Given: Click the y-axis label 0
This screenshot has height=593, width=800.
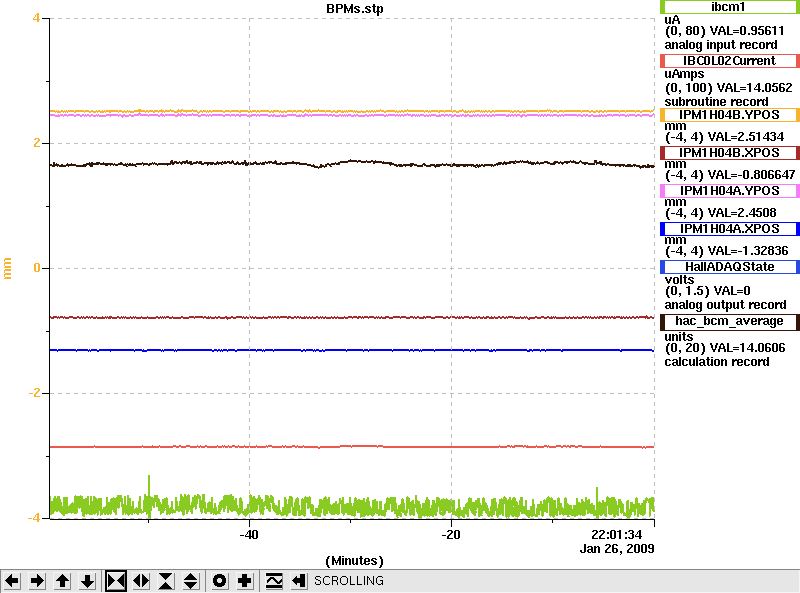Looking at the screenshot, I should [x=36, y=268].
